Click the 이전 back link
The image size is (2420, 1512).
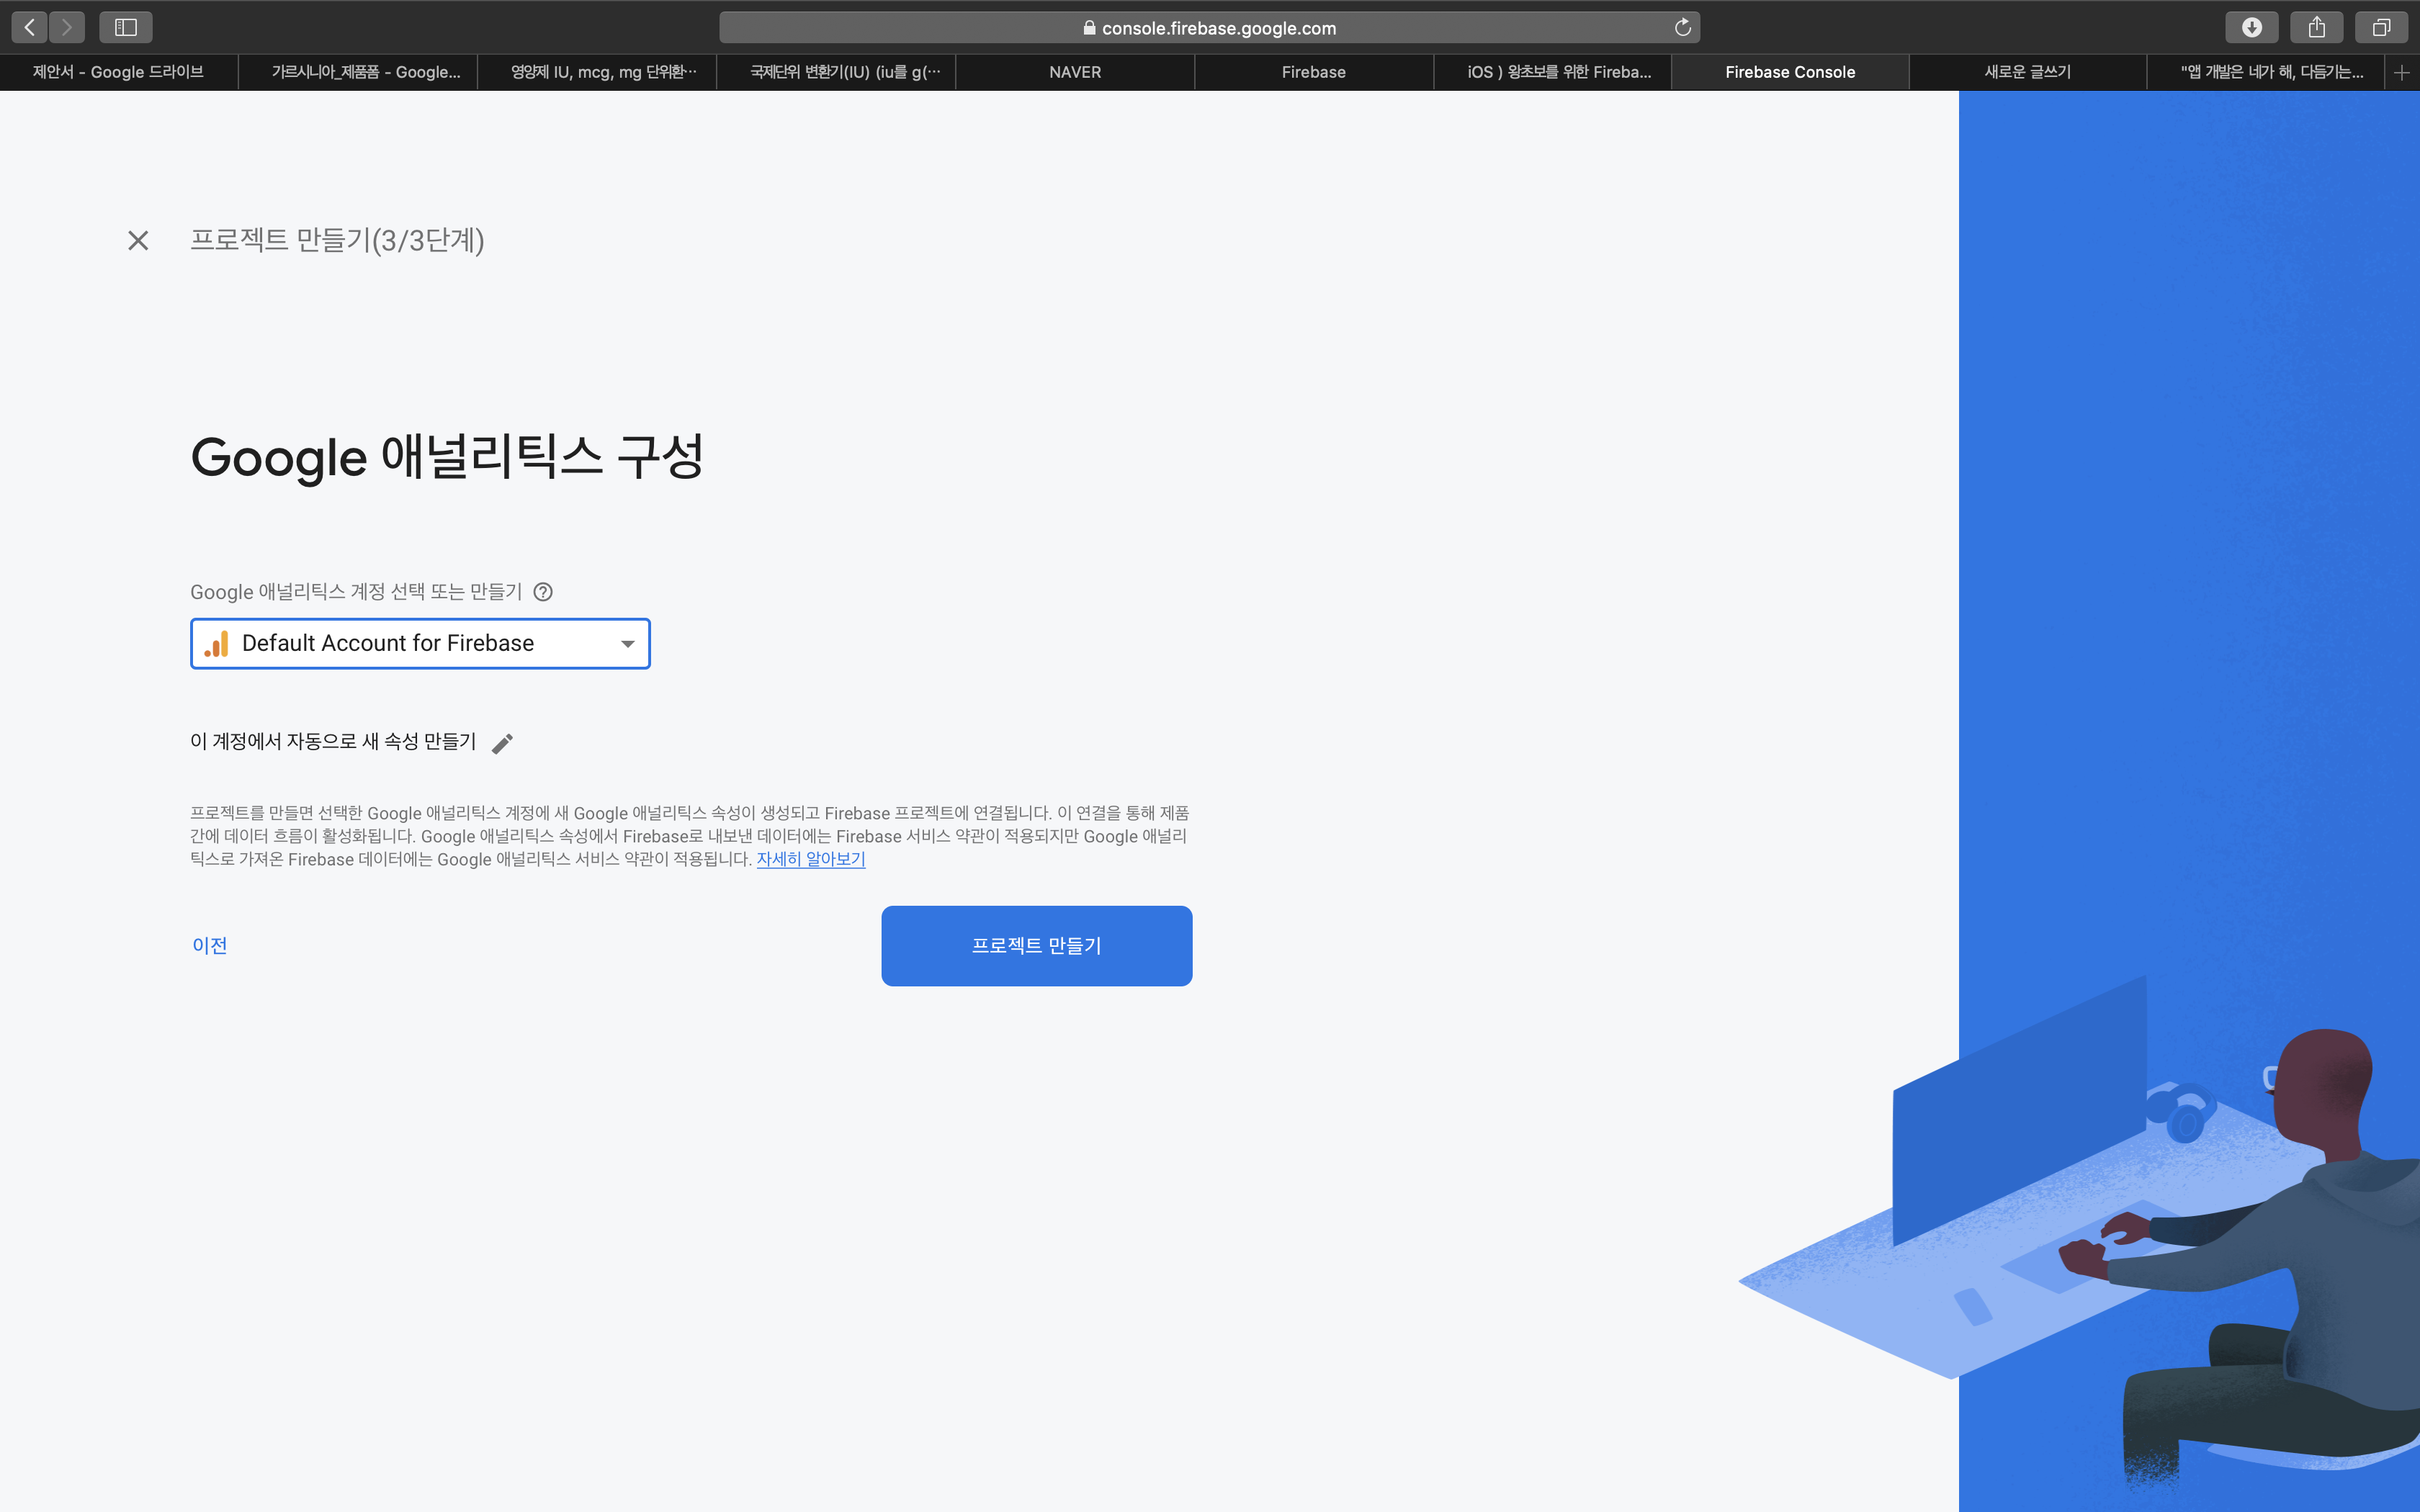coord(210,946)
